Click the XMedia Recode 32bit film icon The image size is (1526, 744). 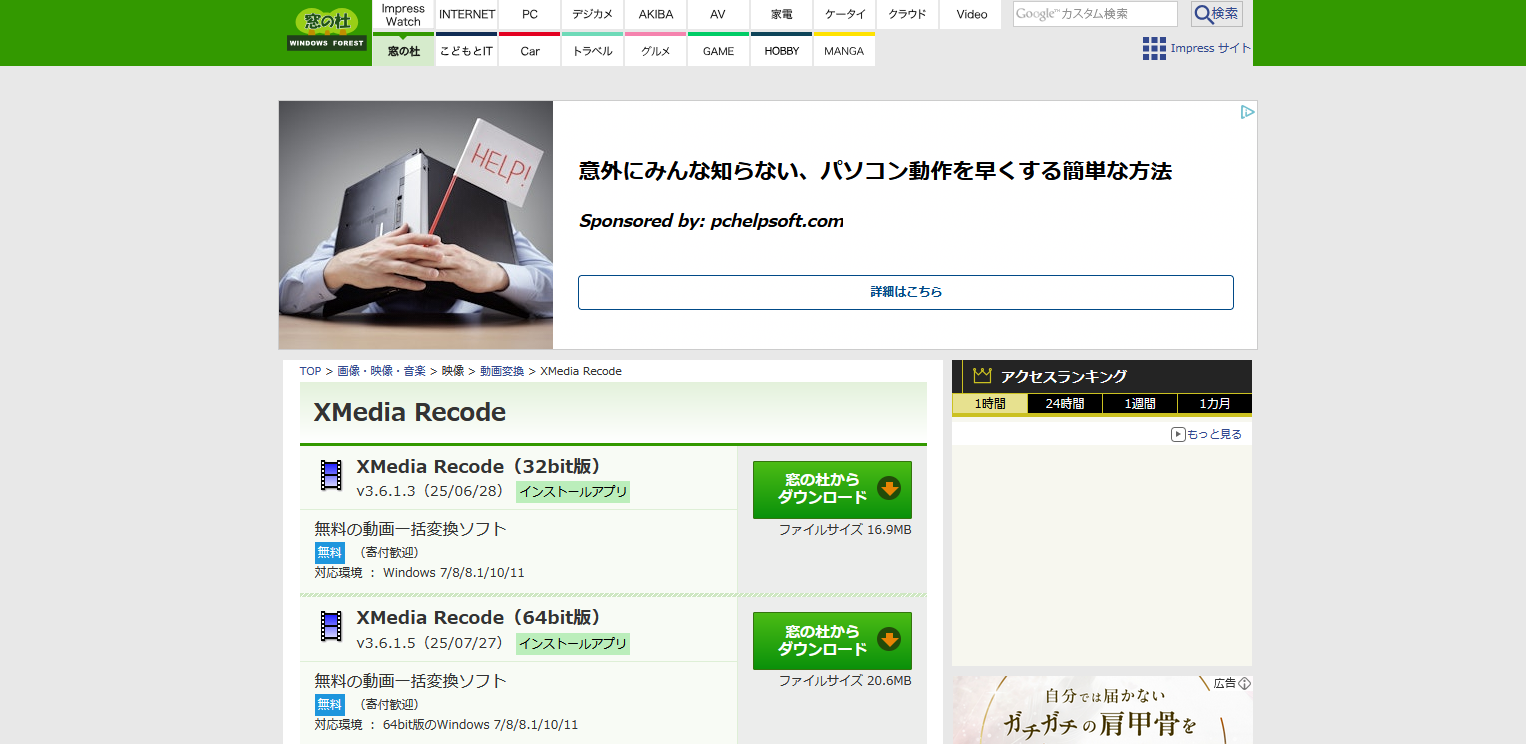pyautogui.click(x=331, y=475)
